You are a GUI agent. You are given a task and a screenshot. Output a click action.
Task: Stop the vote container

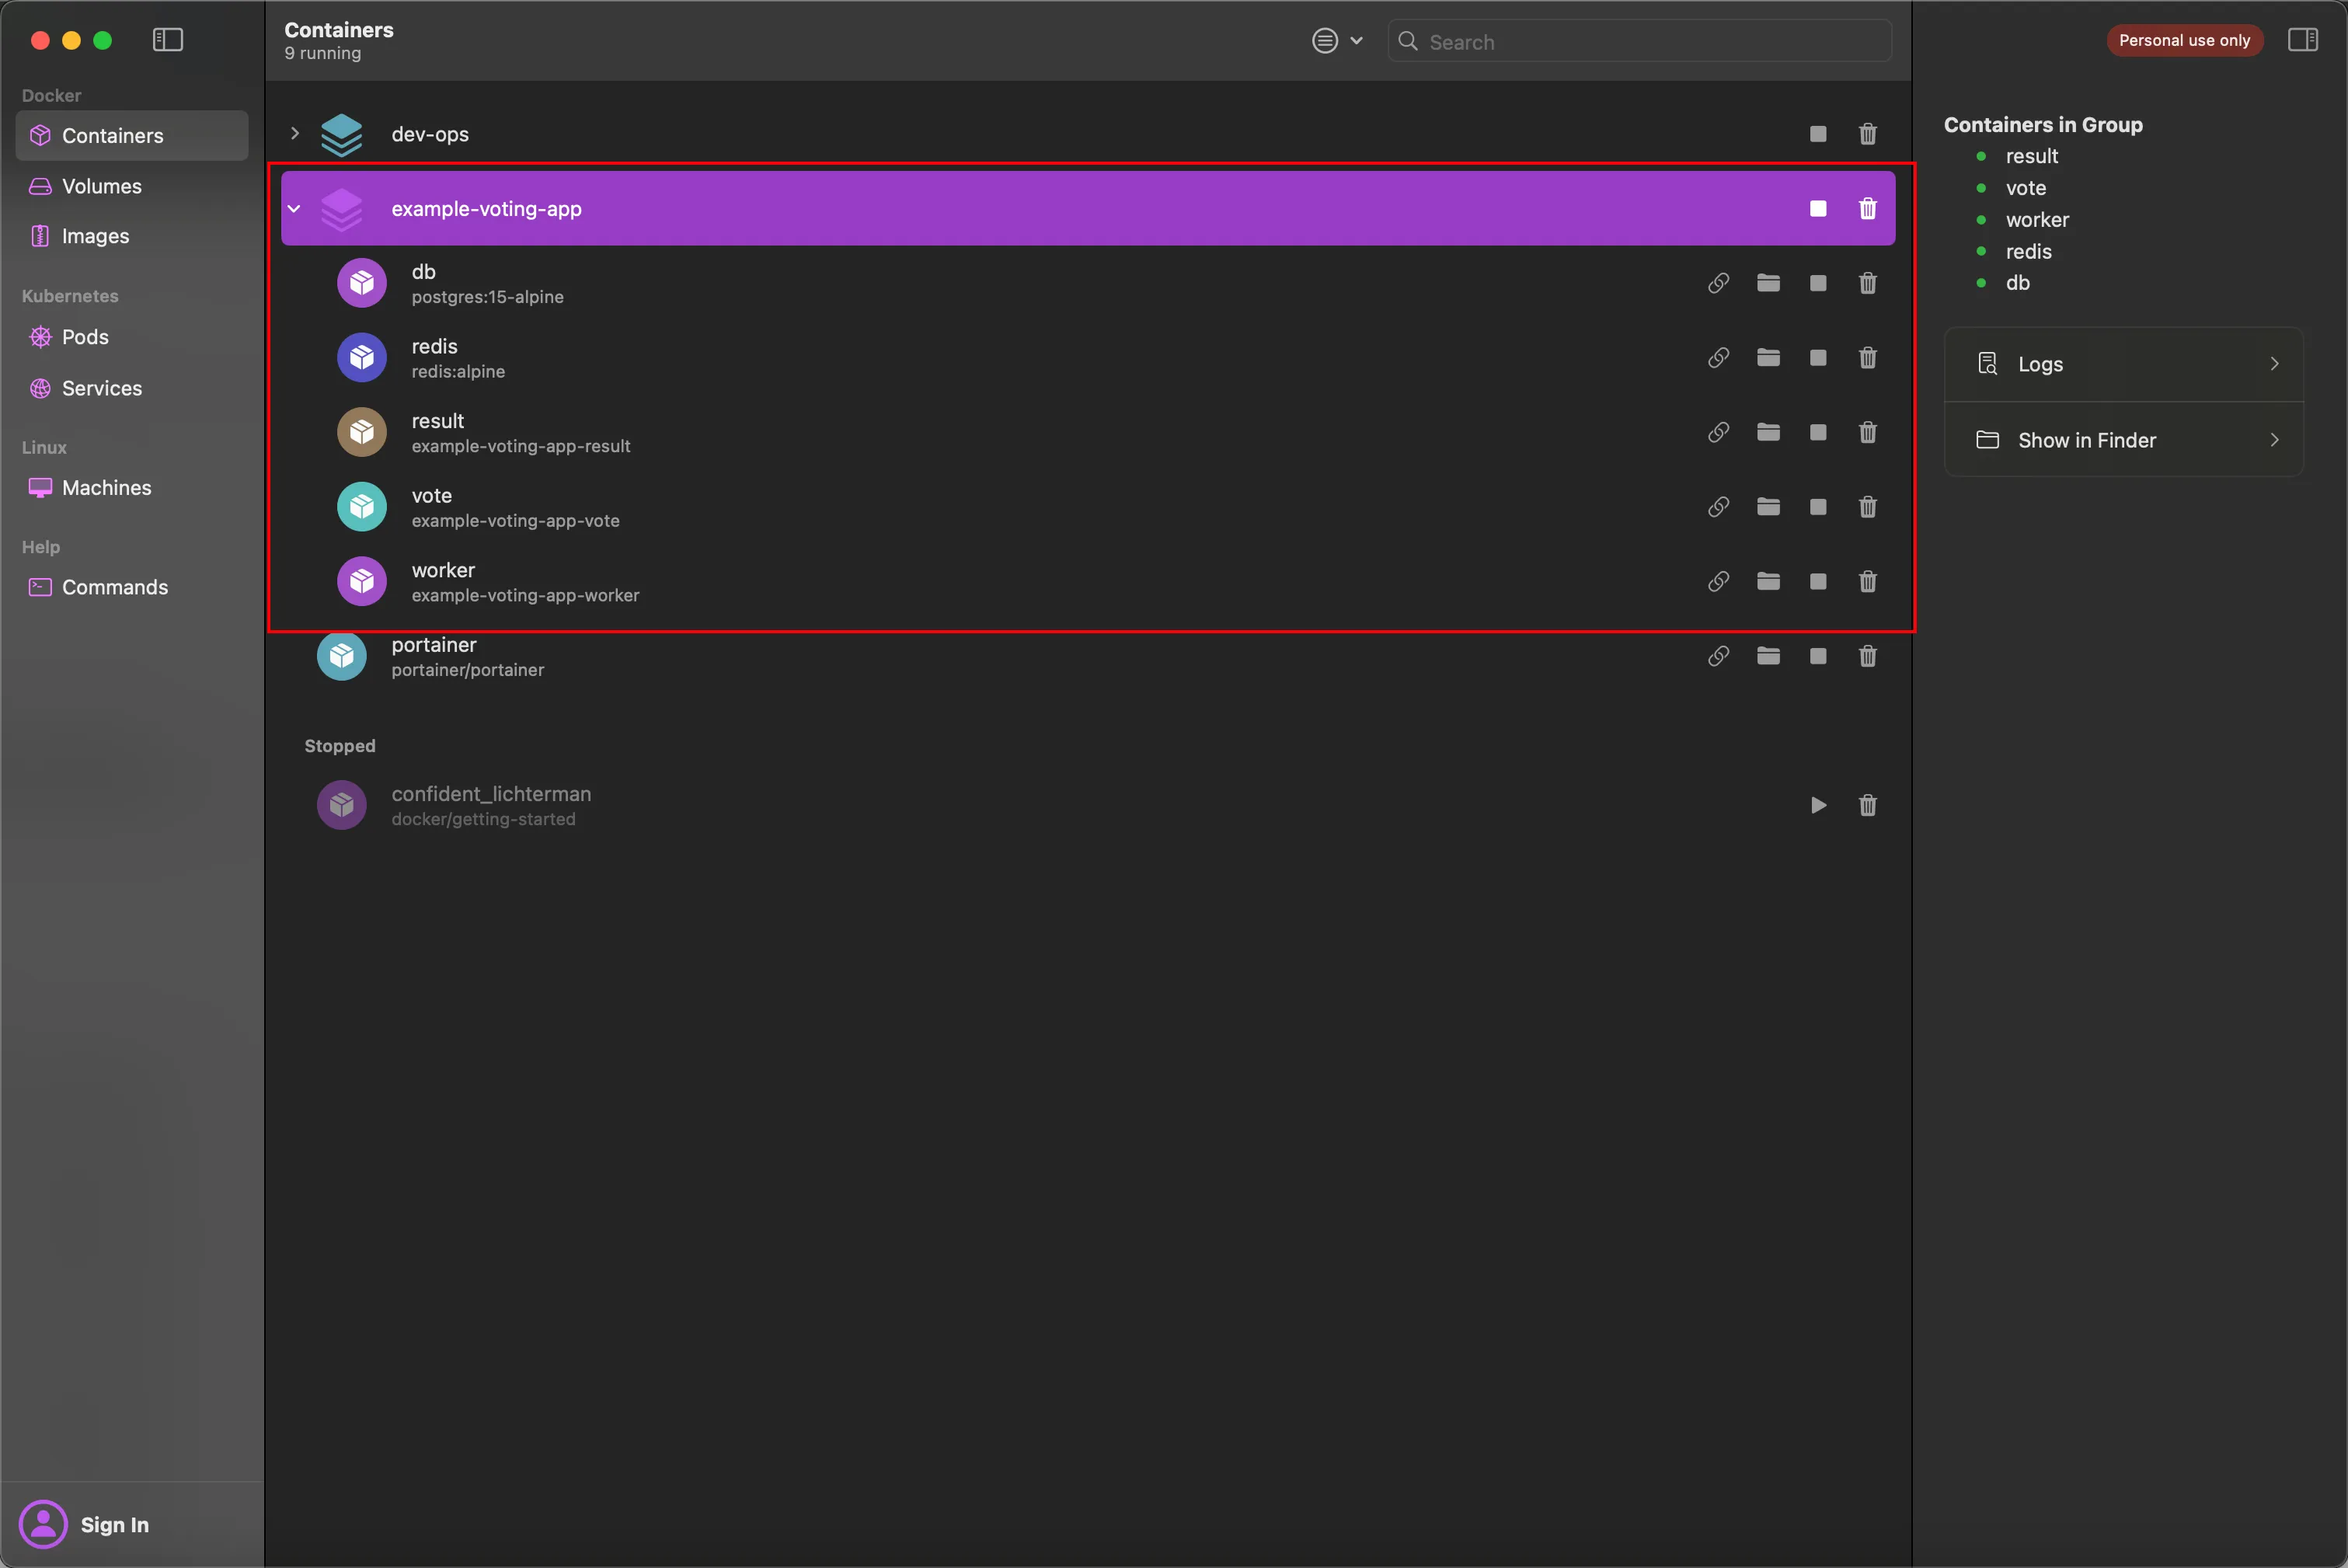click(x=1818, y=507)
